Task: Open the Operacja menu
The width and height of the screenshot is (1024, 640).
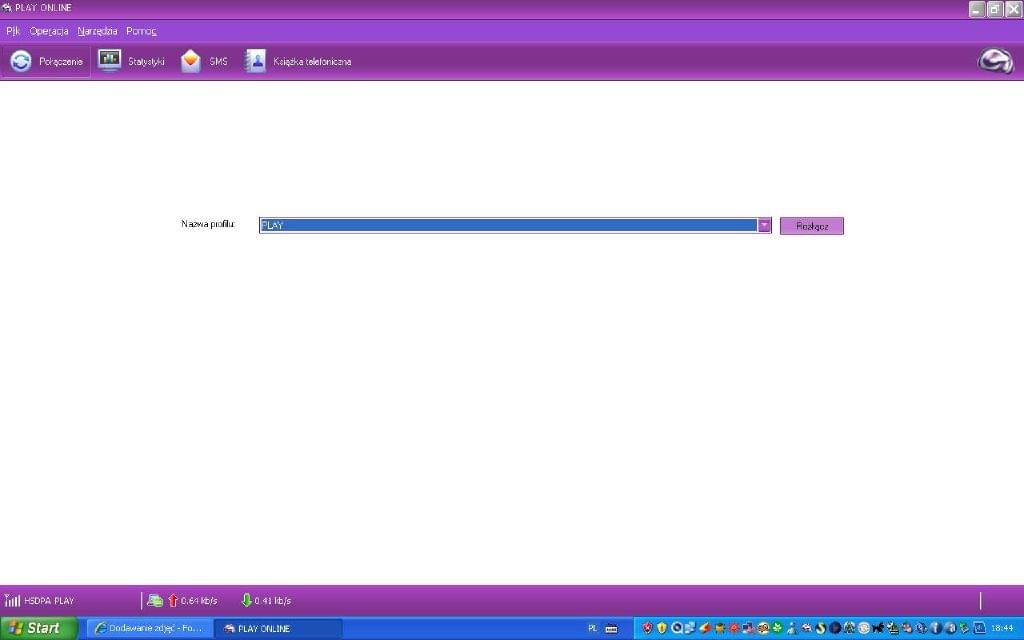Action: [x=49, y=31]
